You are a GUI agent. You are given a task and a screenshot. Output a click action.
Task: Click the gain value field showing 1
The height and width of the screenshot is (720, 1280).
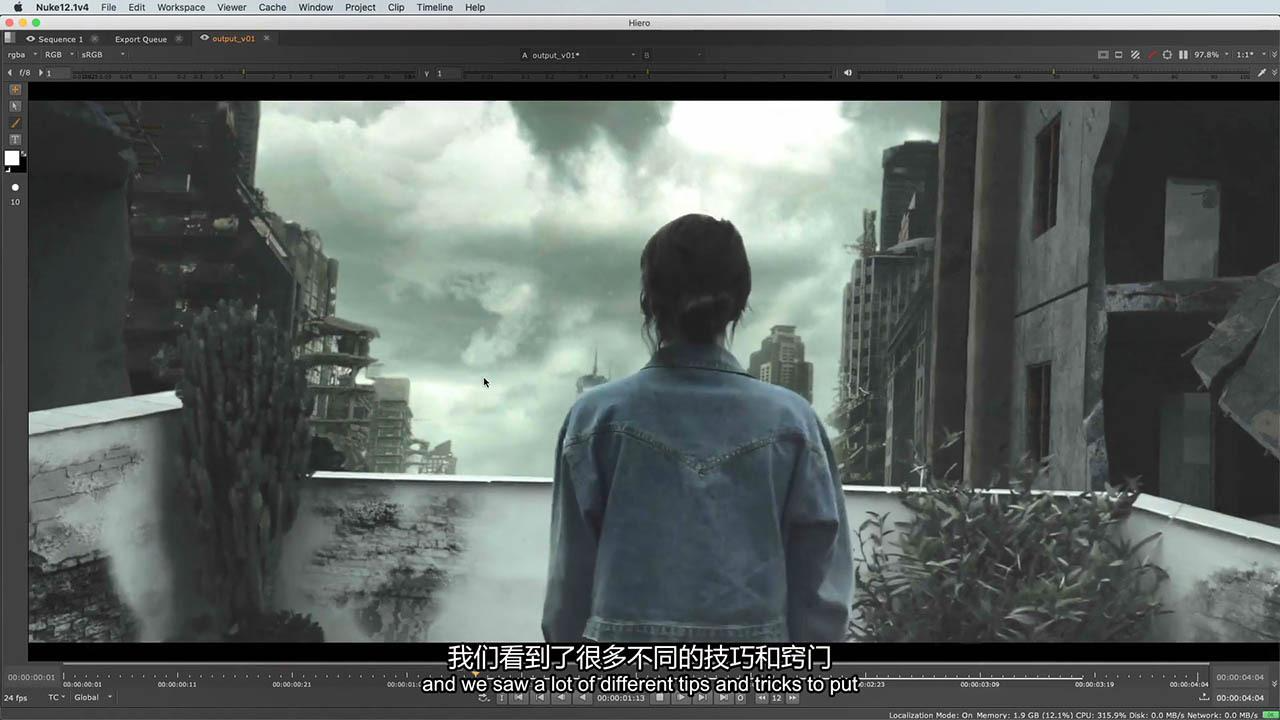(57, 73)
